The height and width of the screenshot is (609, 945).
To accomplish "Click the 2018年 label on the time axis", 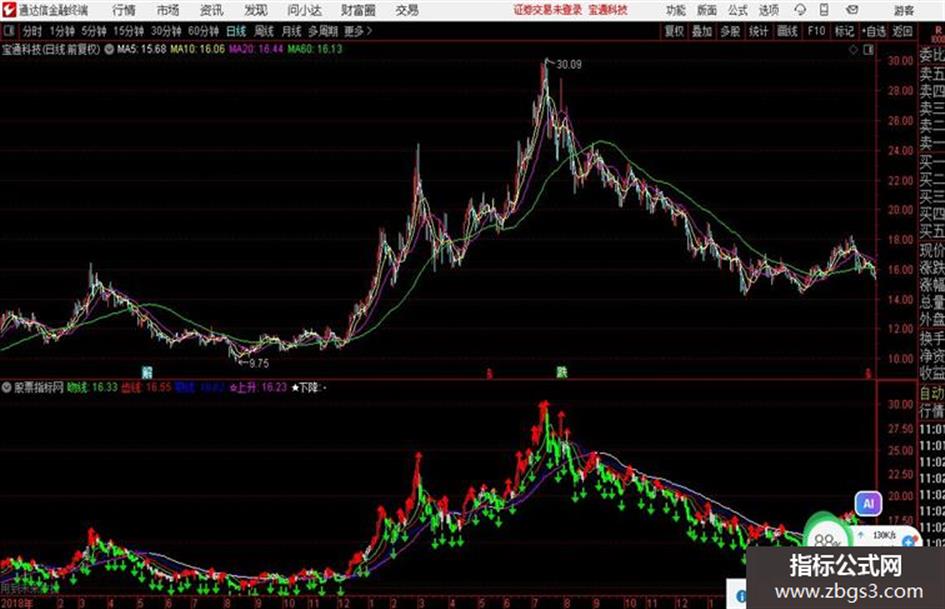I will coord(17,603).
